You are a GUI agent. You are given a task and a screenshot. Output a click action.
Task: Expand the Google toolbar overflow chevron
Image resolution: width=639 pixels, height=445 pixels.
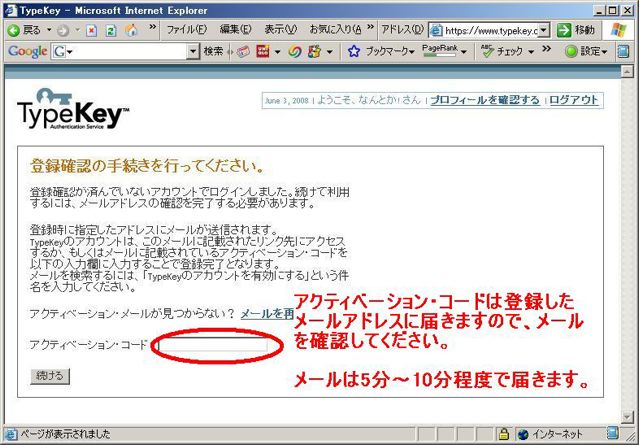tap(546, 48)
